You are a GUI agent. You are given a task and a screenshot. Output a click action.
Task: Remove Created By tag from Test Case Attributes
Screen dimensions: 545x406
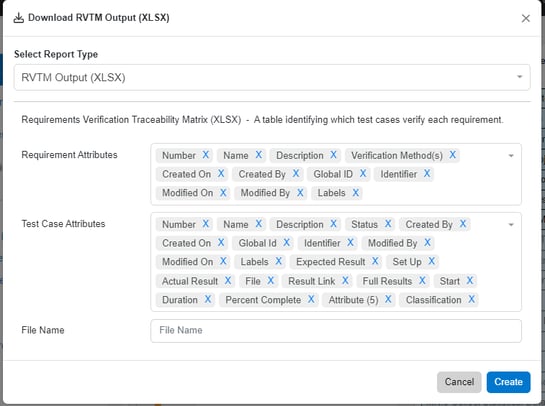[x=463, y=224]
